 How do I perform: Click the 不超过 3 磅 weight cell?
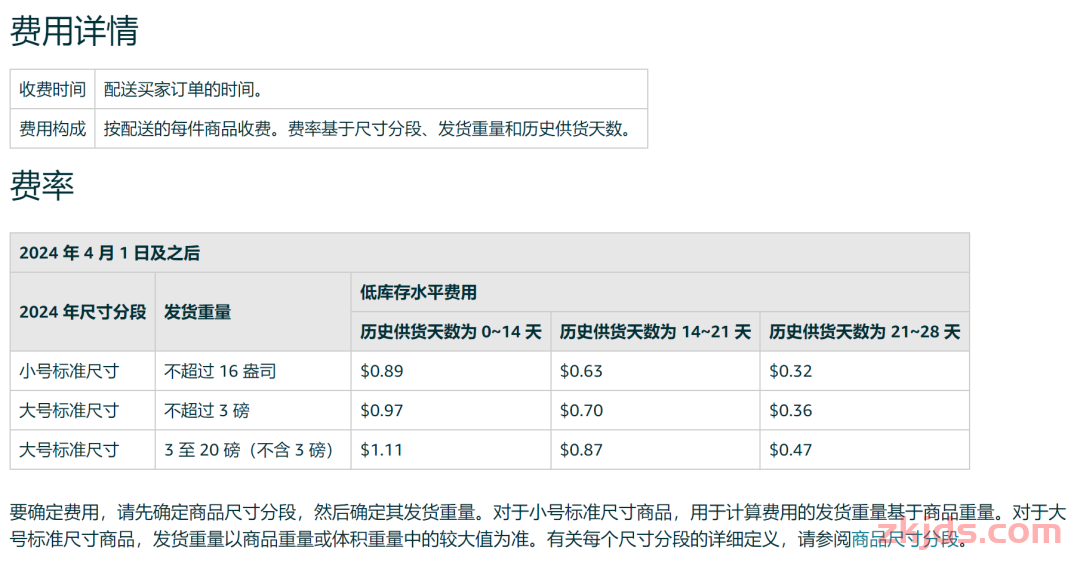(207, 410)
